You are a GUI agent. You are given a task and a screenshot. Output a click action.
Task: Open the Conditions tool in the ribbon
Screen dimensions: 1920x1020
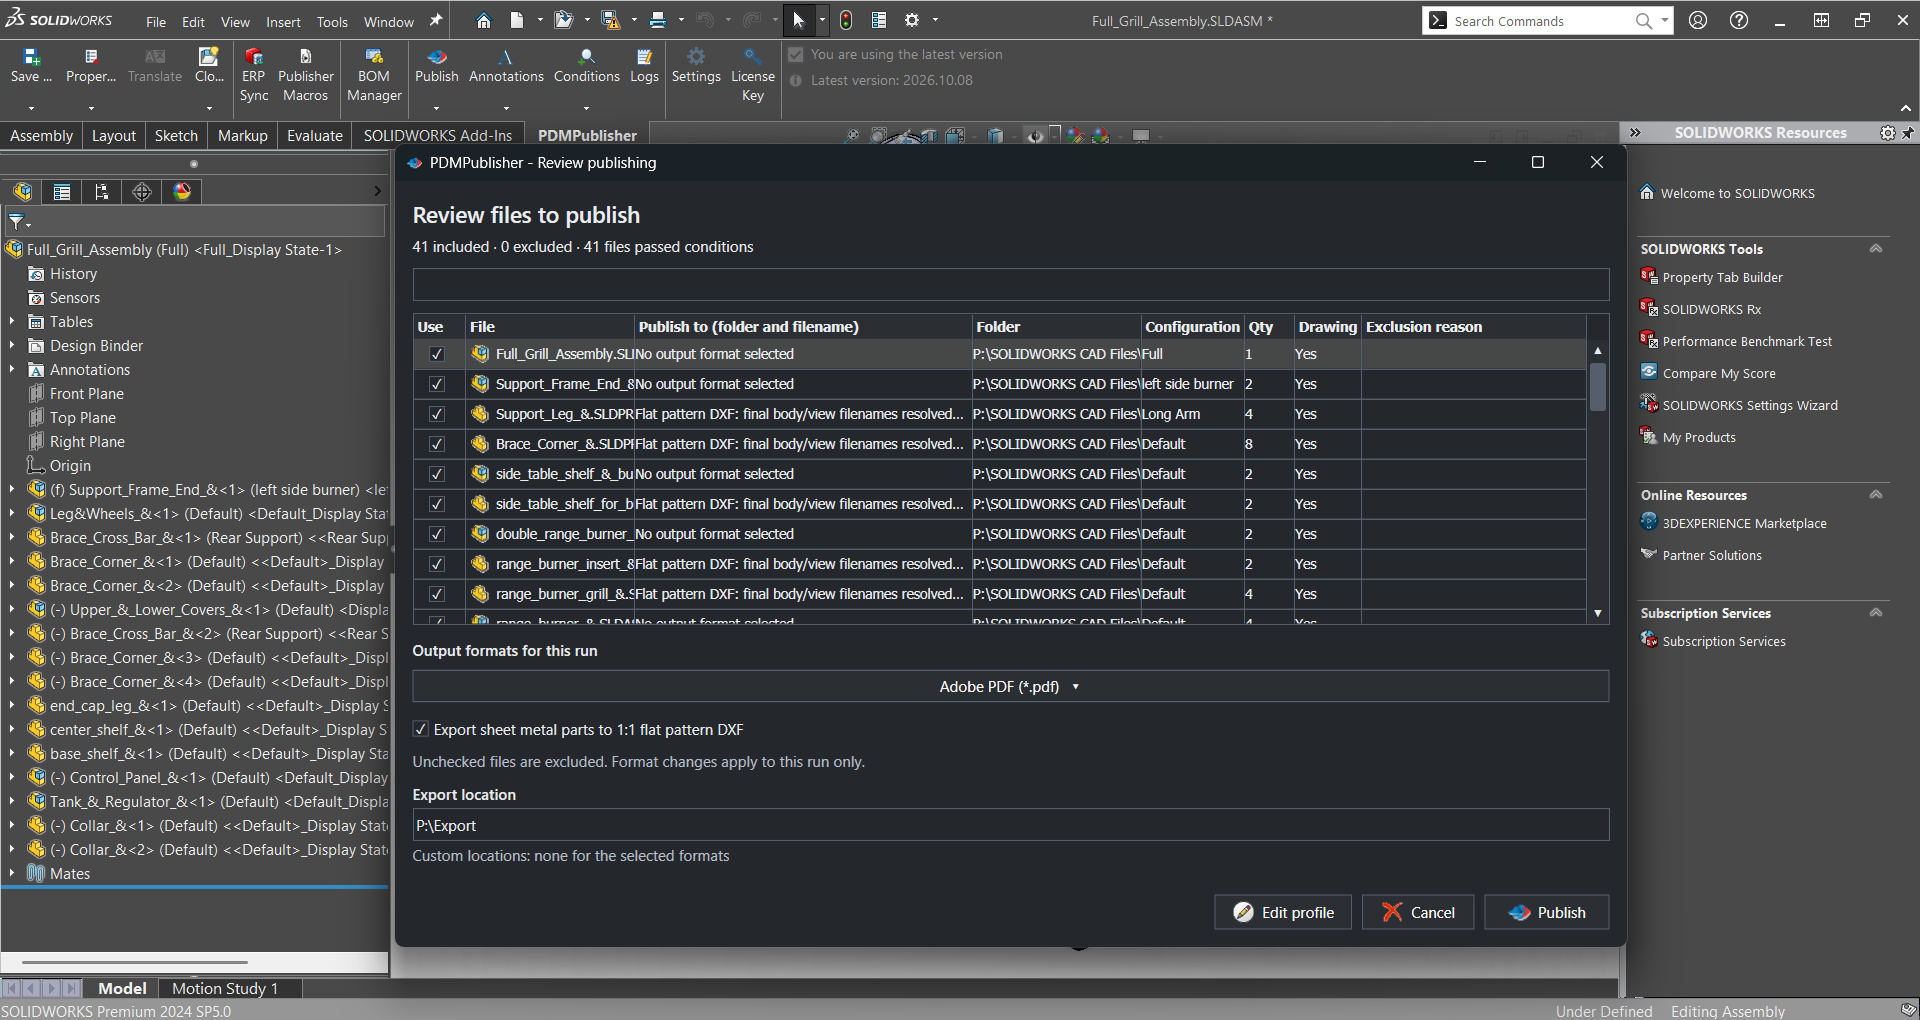coord(587,66)
